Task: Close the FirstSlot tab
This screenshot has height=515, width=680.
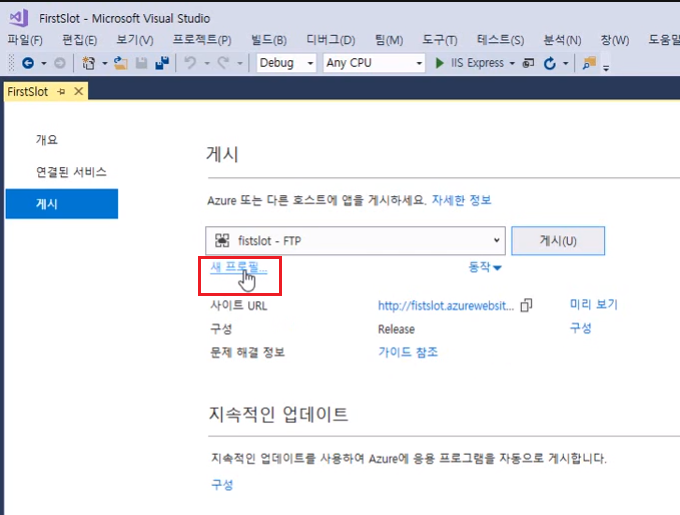Action: [x=78, y=91]
